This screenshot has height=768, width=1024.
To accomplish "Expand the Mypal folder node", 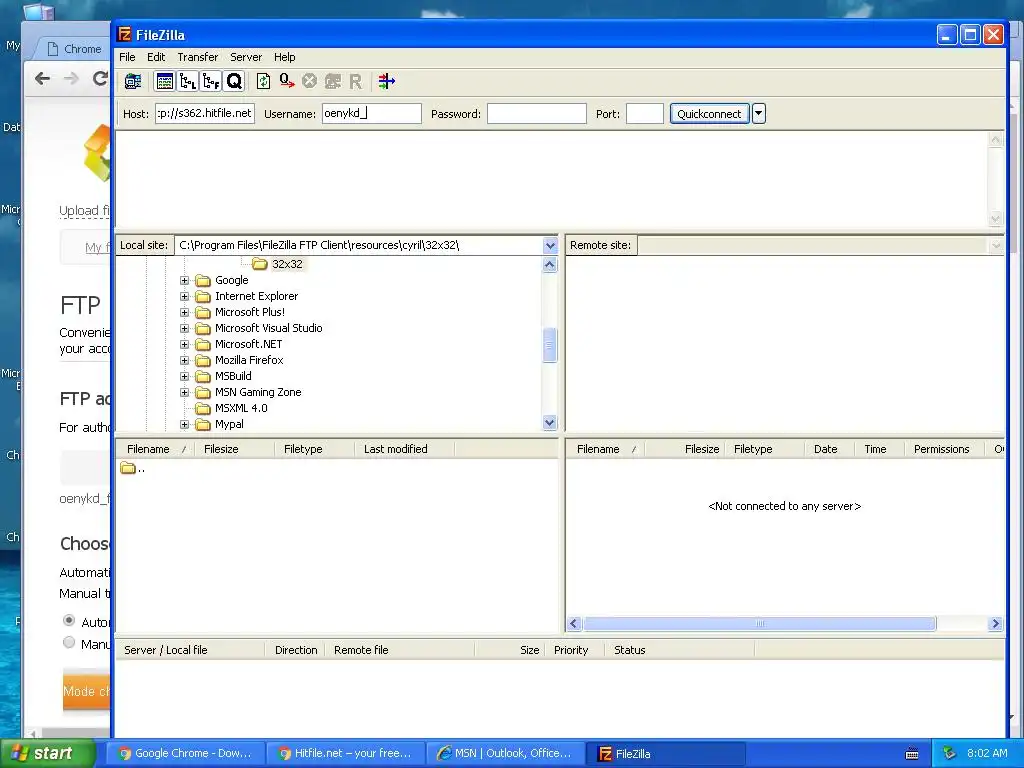I will tap(185, 424).
